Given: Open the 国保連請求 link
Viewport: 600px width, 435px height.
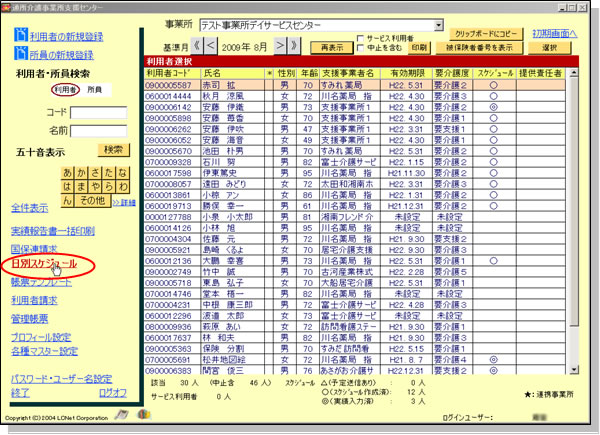Looking at the screenshot, I should [x=34, y=249].
